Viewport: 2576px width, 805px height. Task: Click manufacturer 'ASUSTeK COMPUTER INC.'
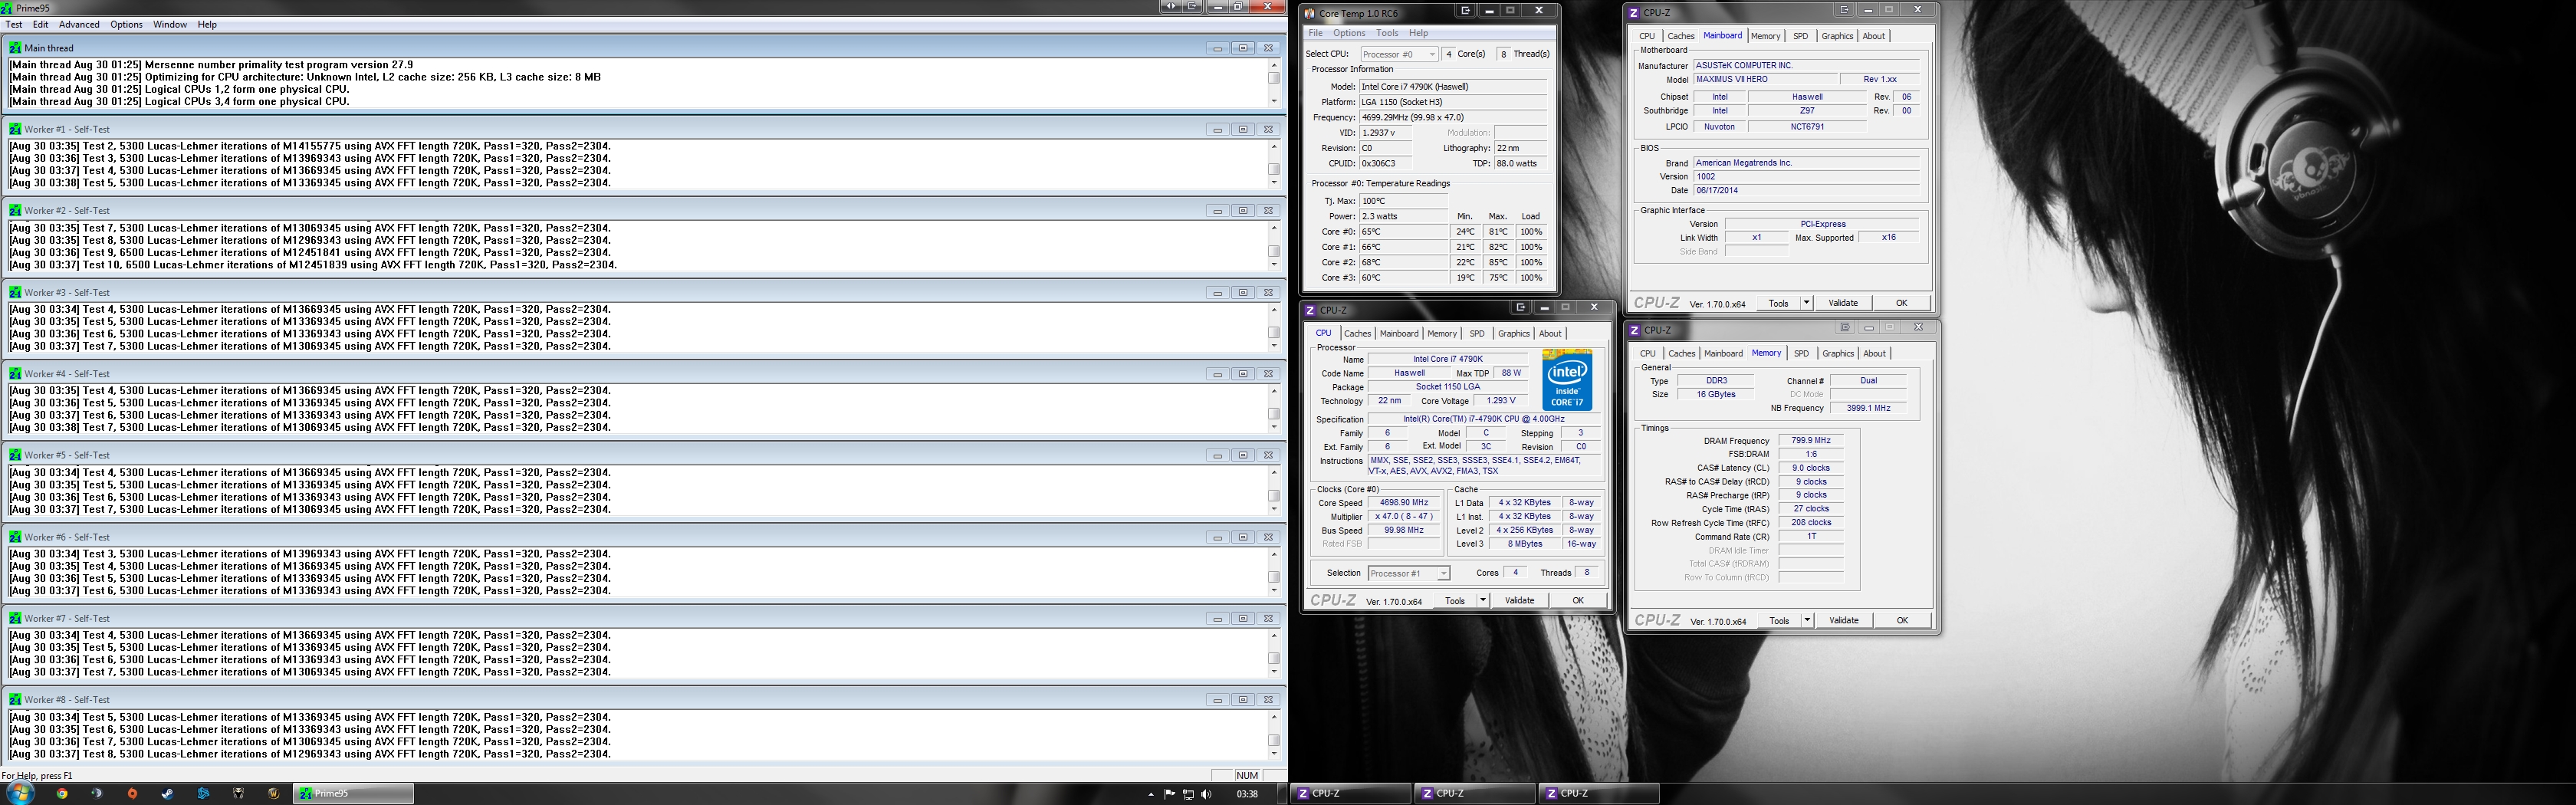click(x=1806, y=65)
